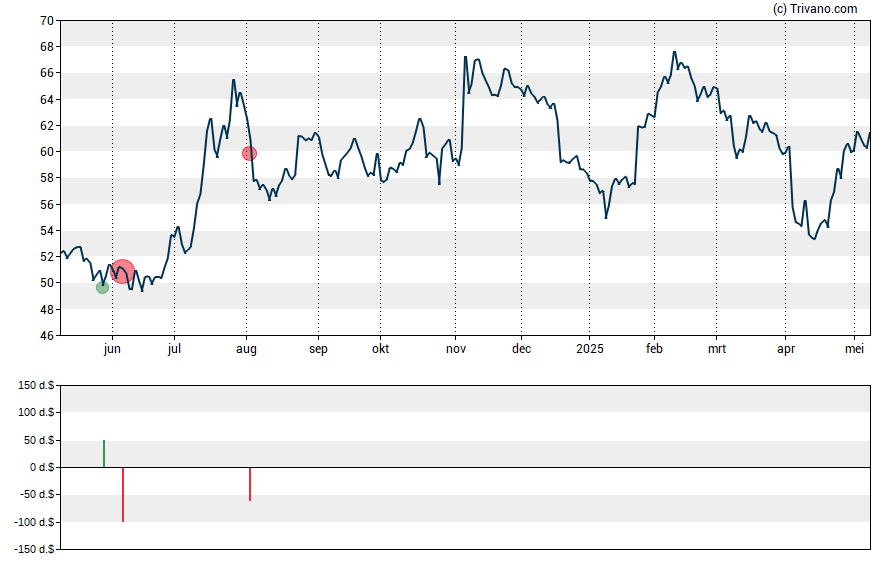Image resolution: width=888 pixels, height=565 pixels.
Task: Click the 'okt' axis label
Action: pyautogui.click(x=381, y=349)
